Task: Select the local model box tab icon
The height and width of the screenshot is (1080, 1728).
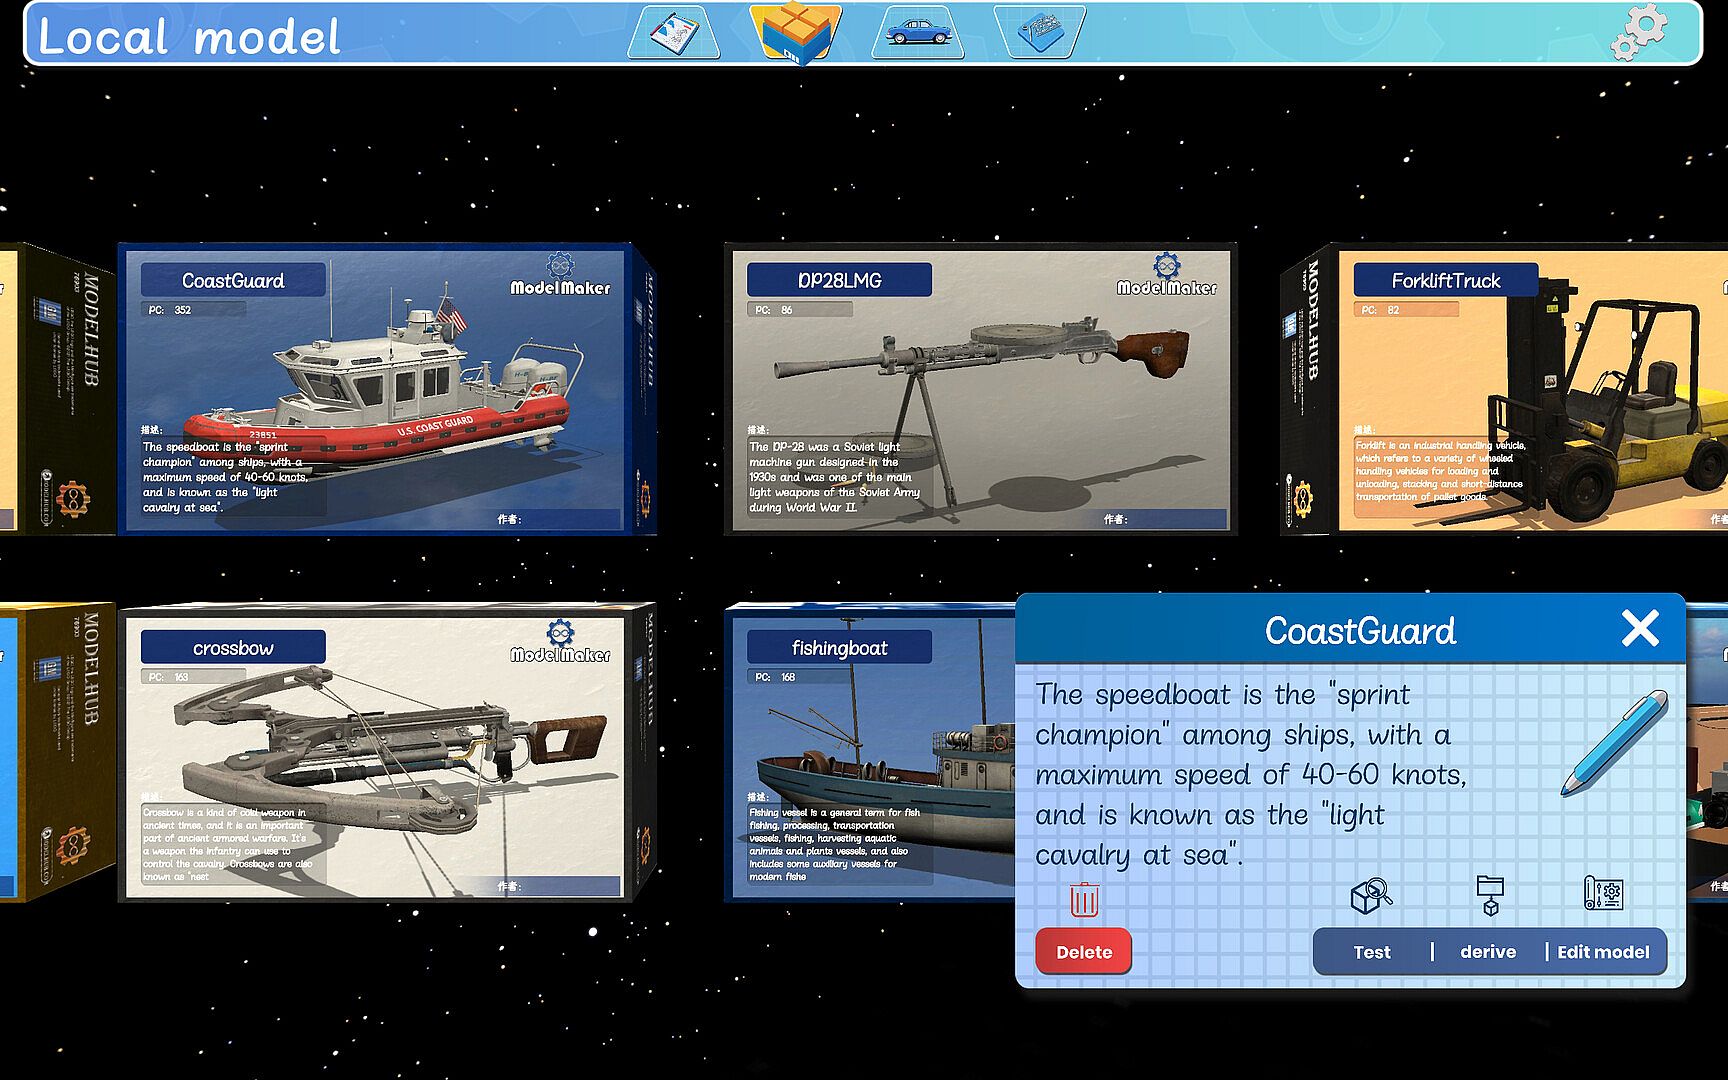Action: point(795,33)
